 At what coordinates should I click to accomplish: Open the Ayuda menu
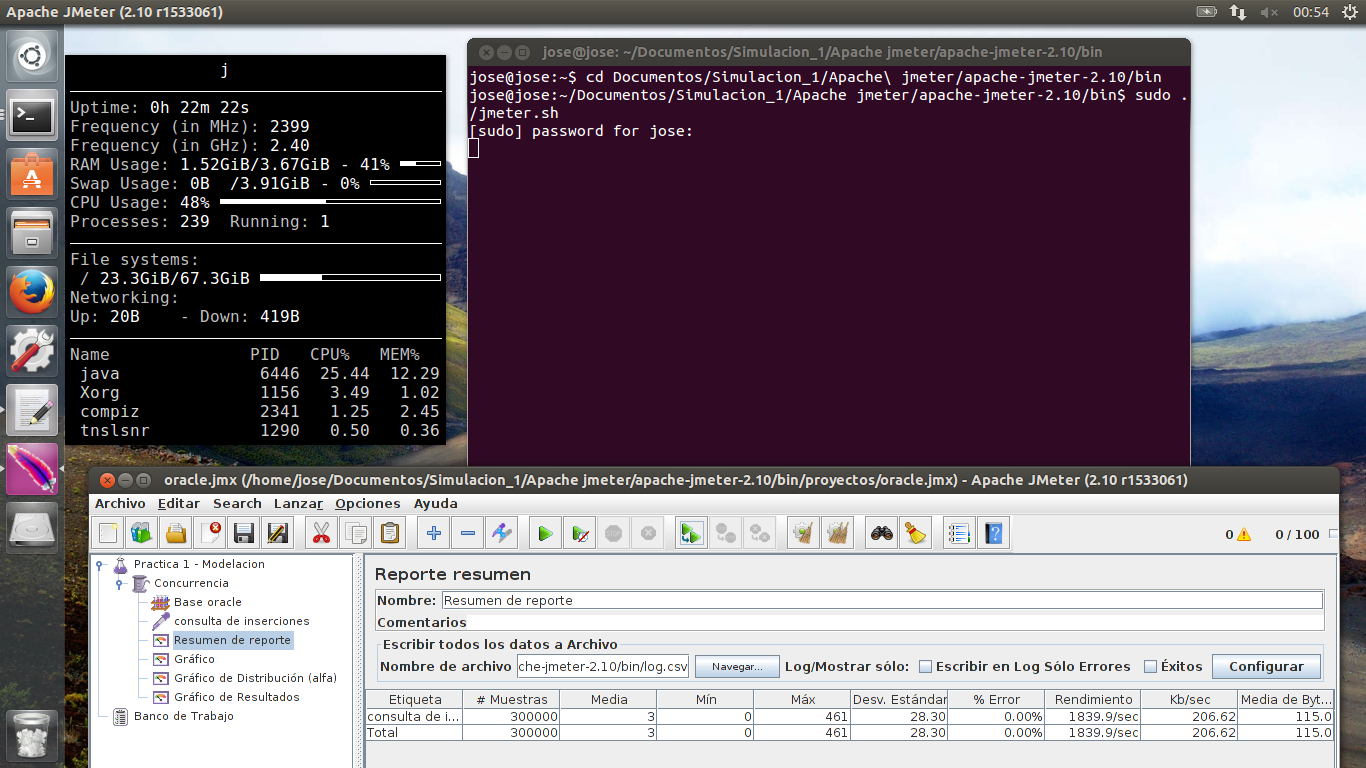[x=436, y=503]
